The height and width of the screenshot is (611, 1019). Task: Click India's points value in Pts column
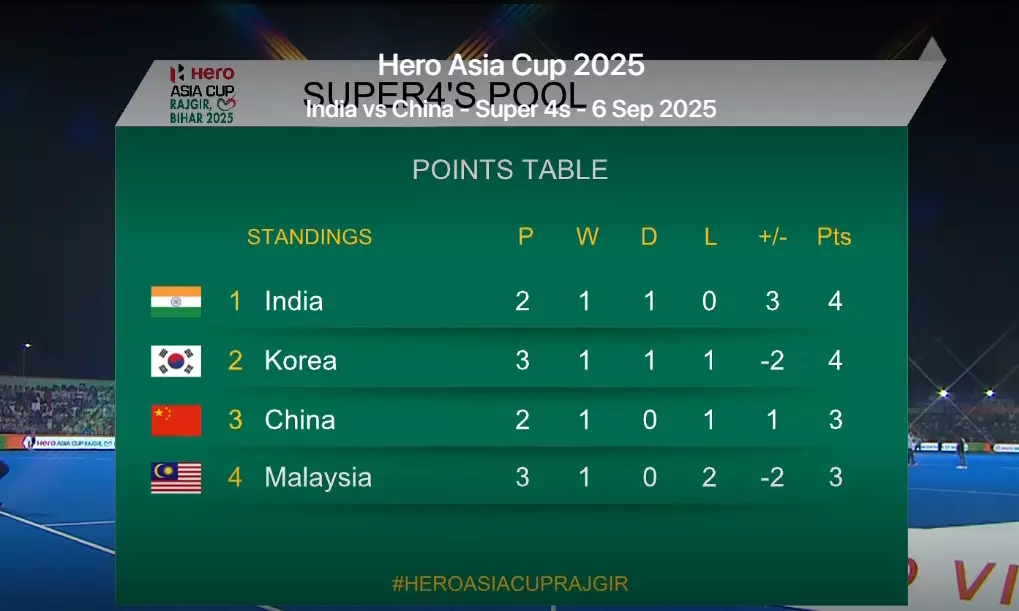click(835, 301)
